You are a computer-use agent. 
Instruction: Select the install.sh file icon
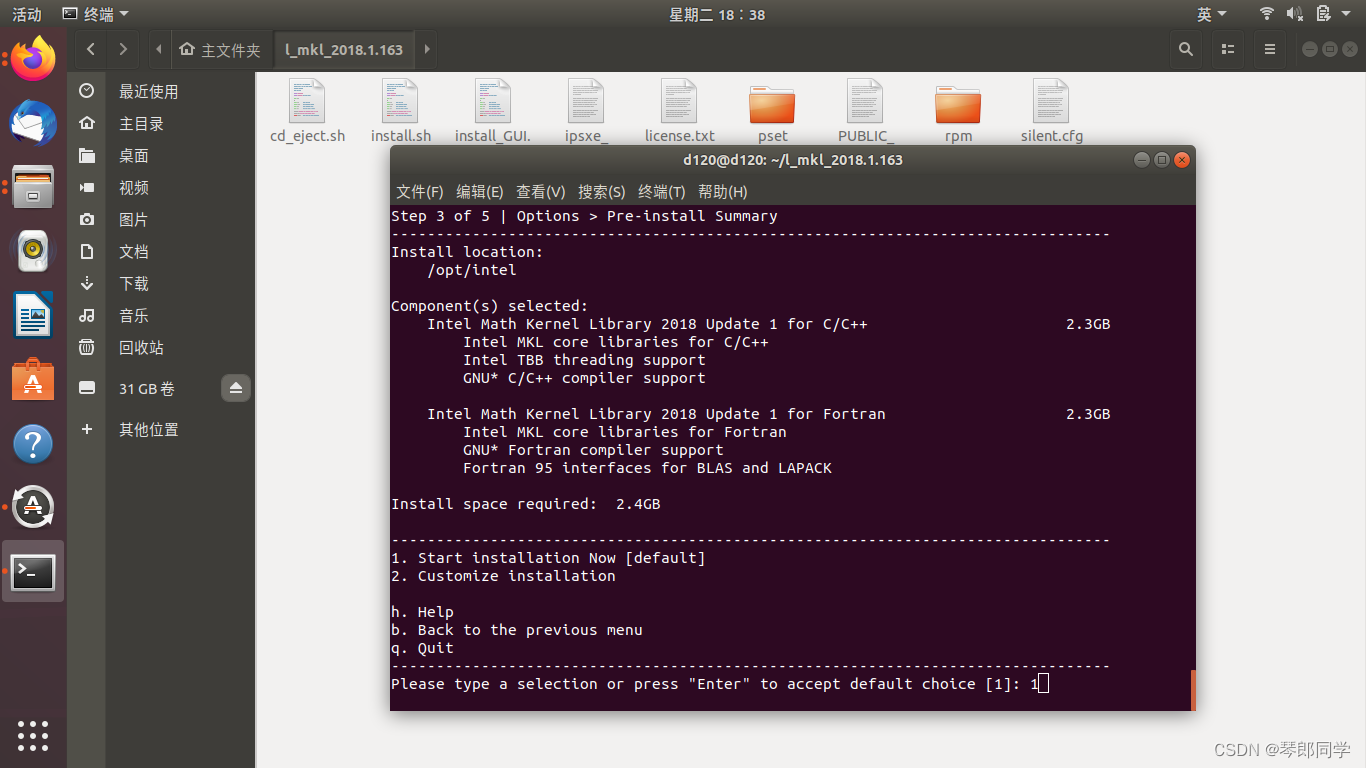point(400,101)
